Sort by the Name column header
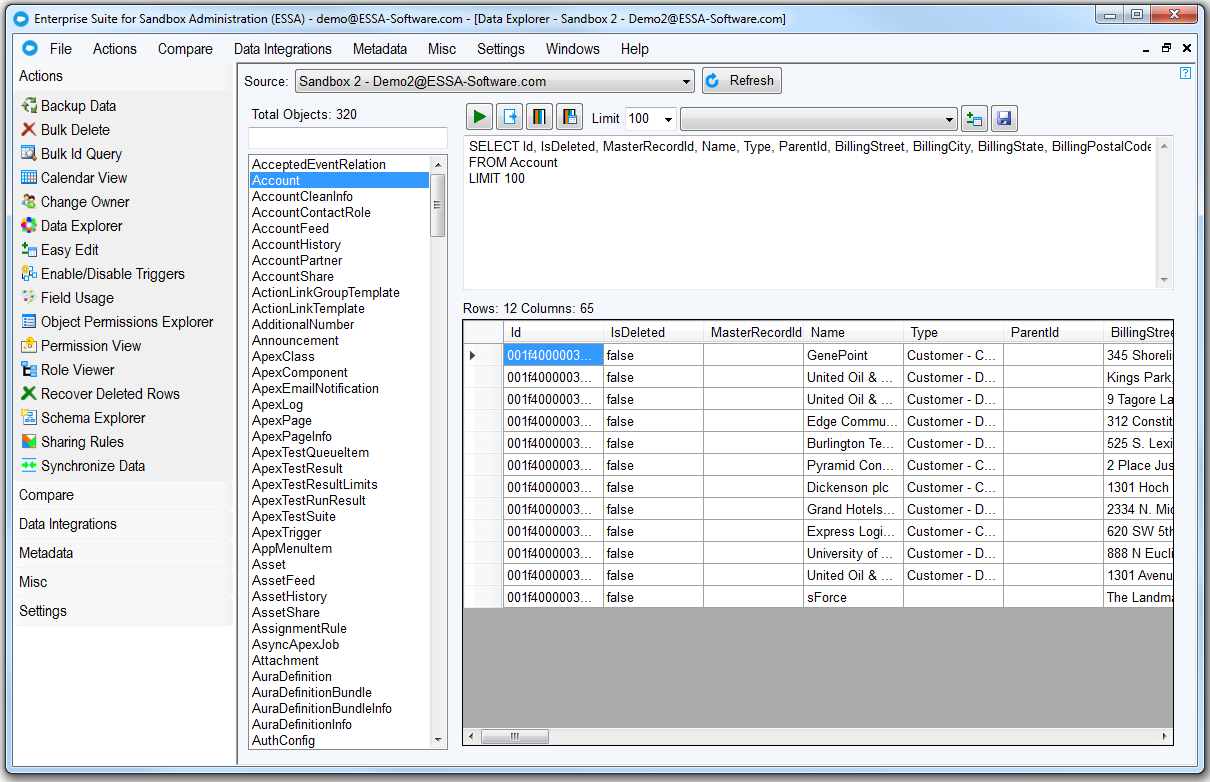The image size is (1210, 782). pyautogui.click(x=853, y=332)
